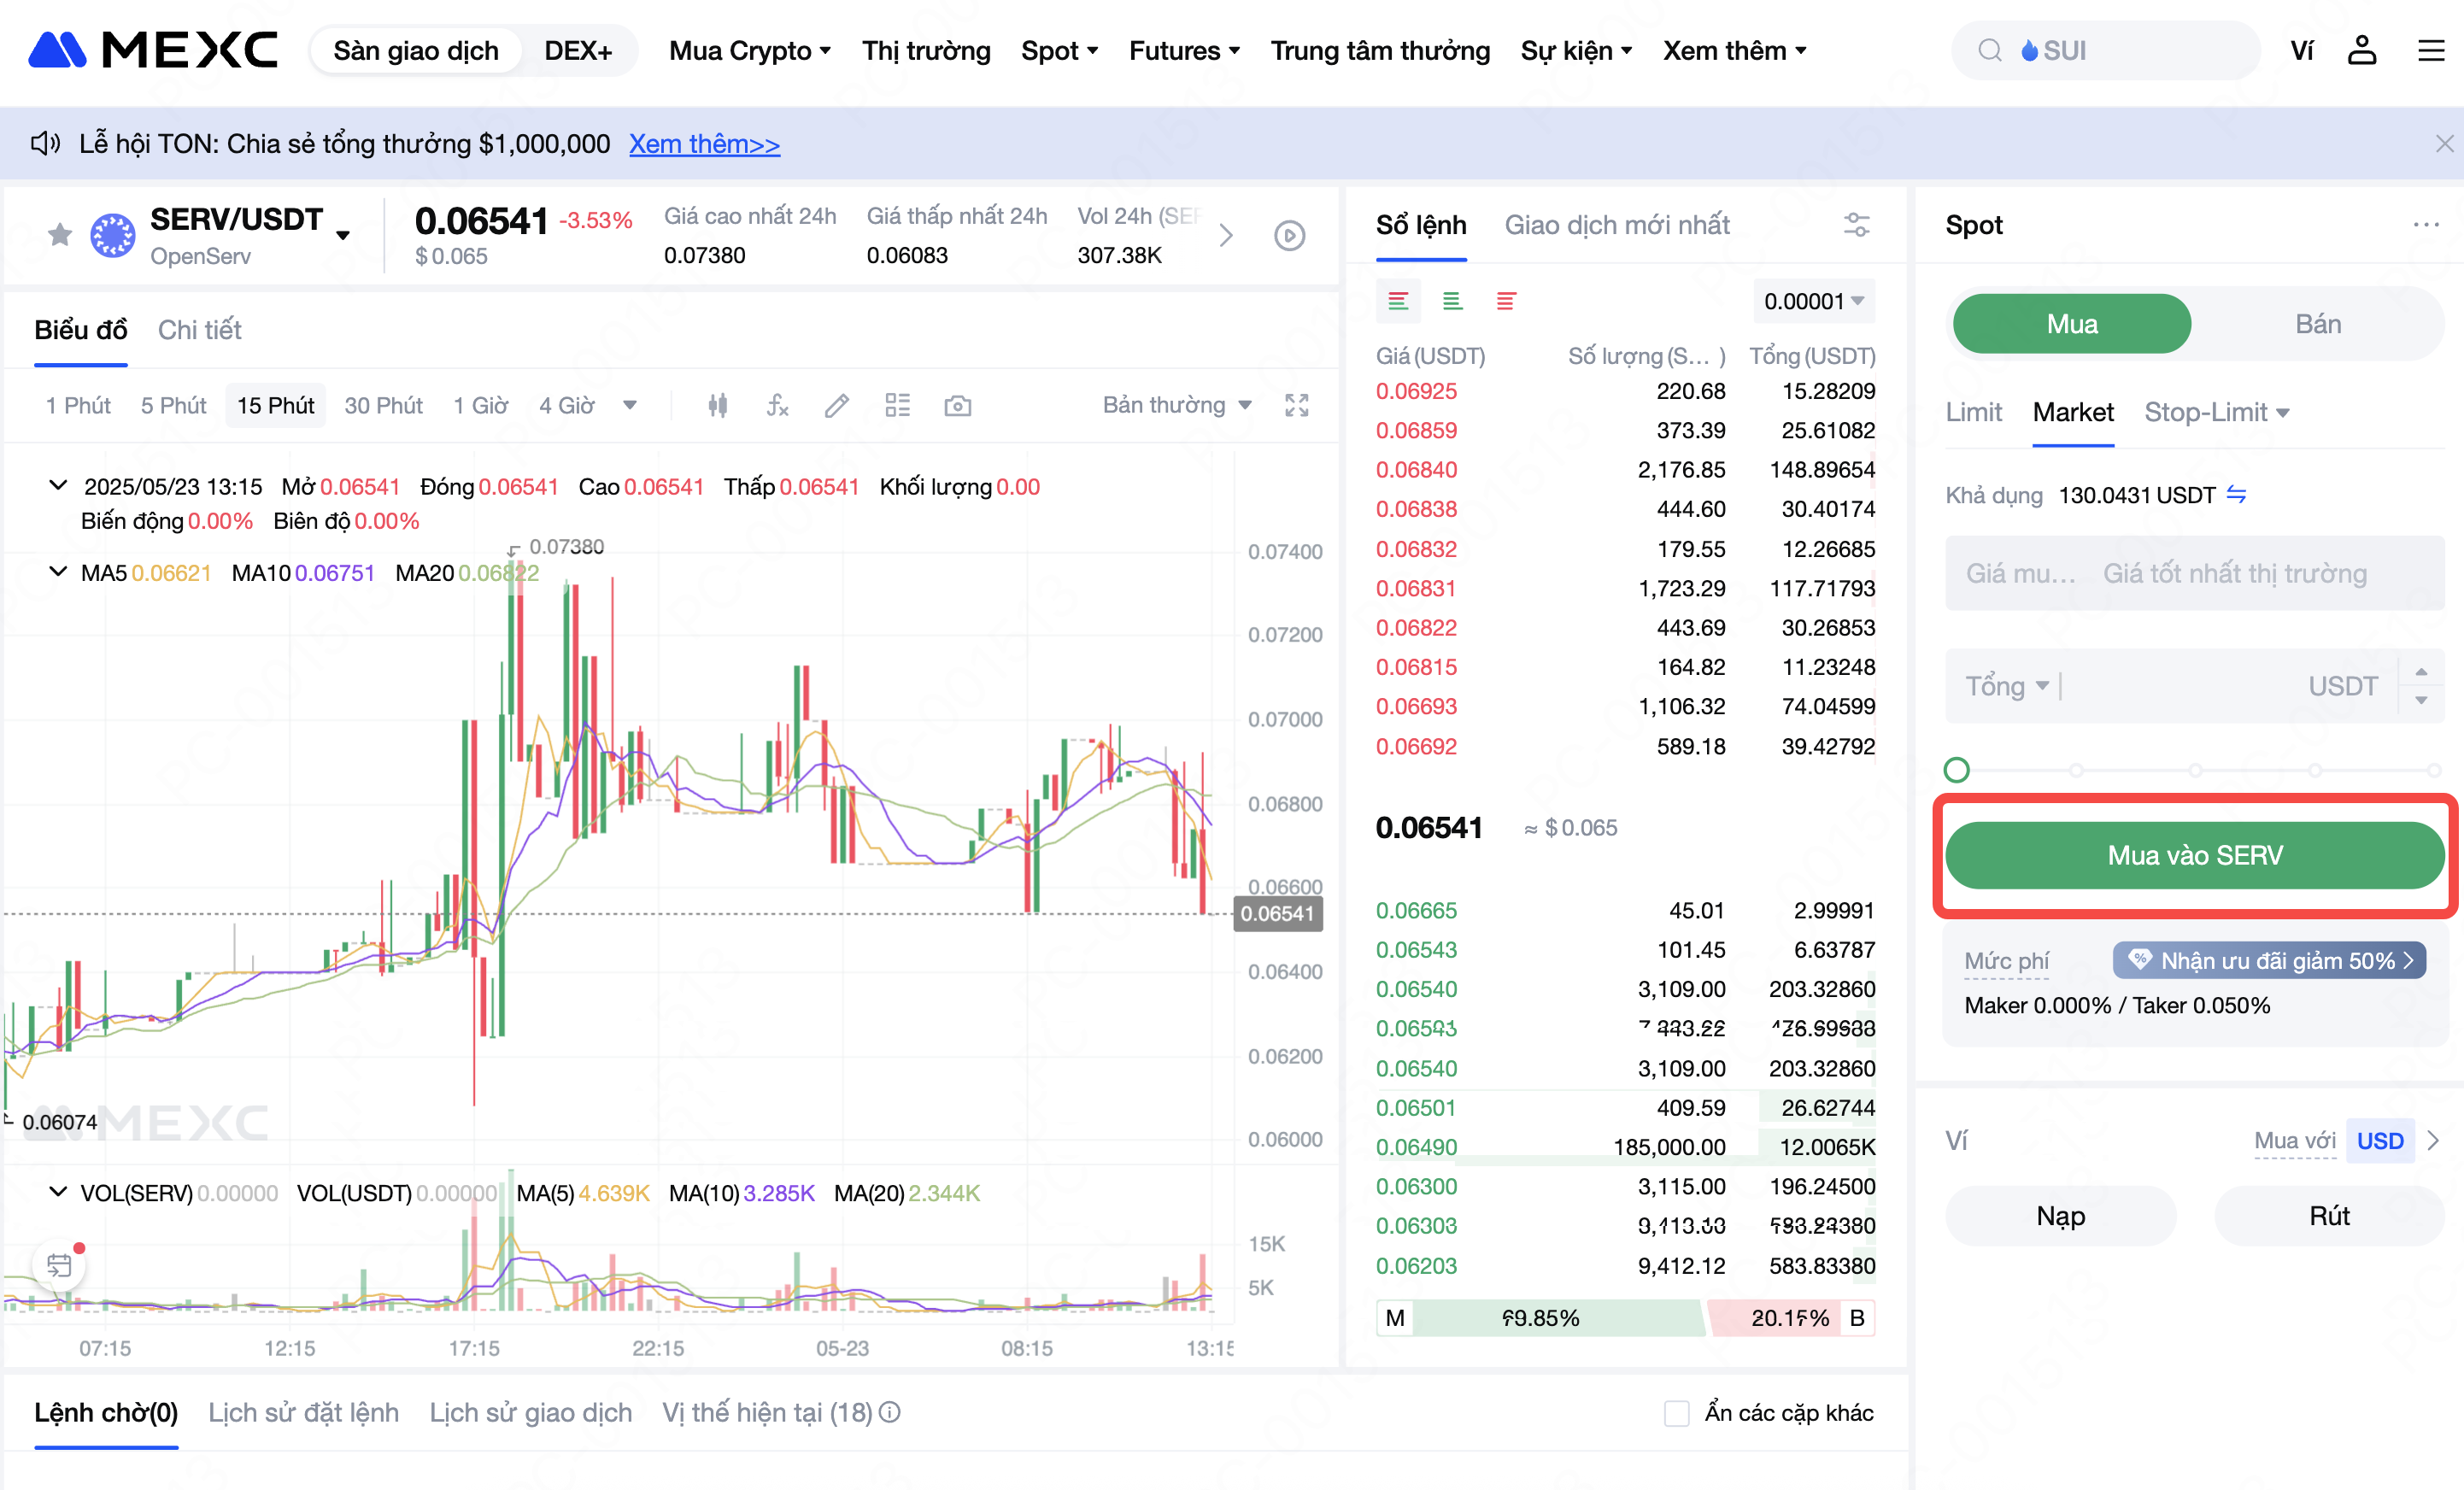Click the info icon beside Vị thế hiện tại
The height and width of the screenshot is (1490, 2464).
coord(890,1412)
